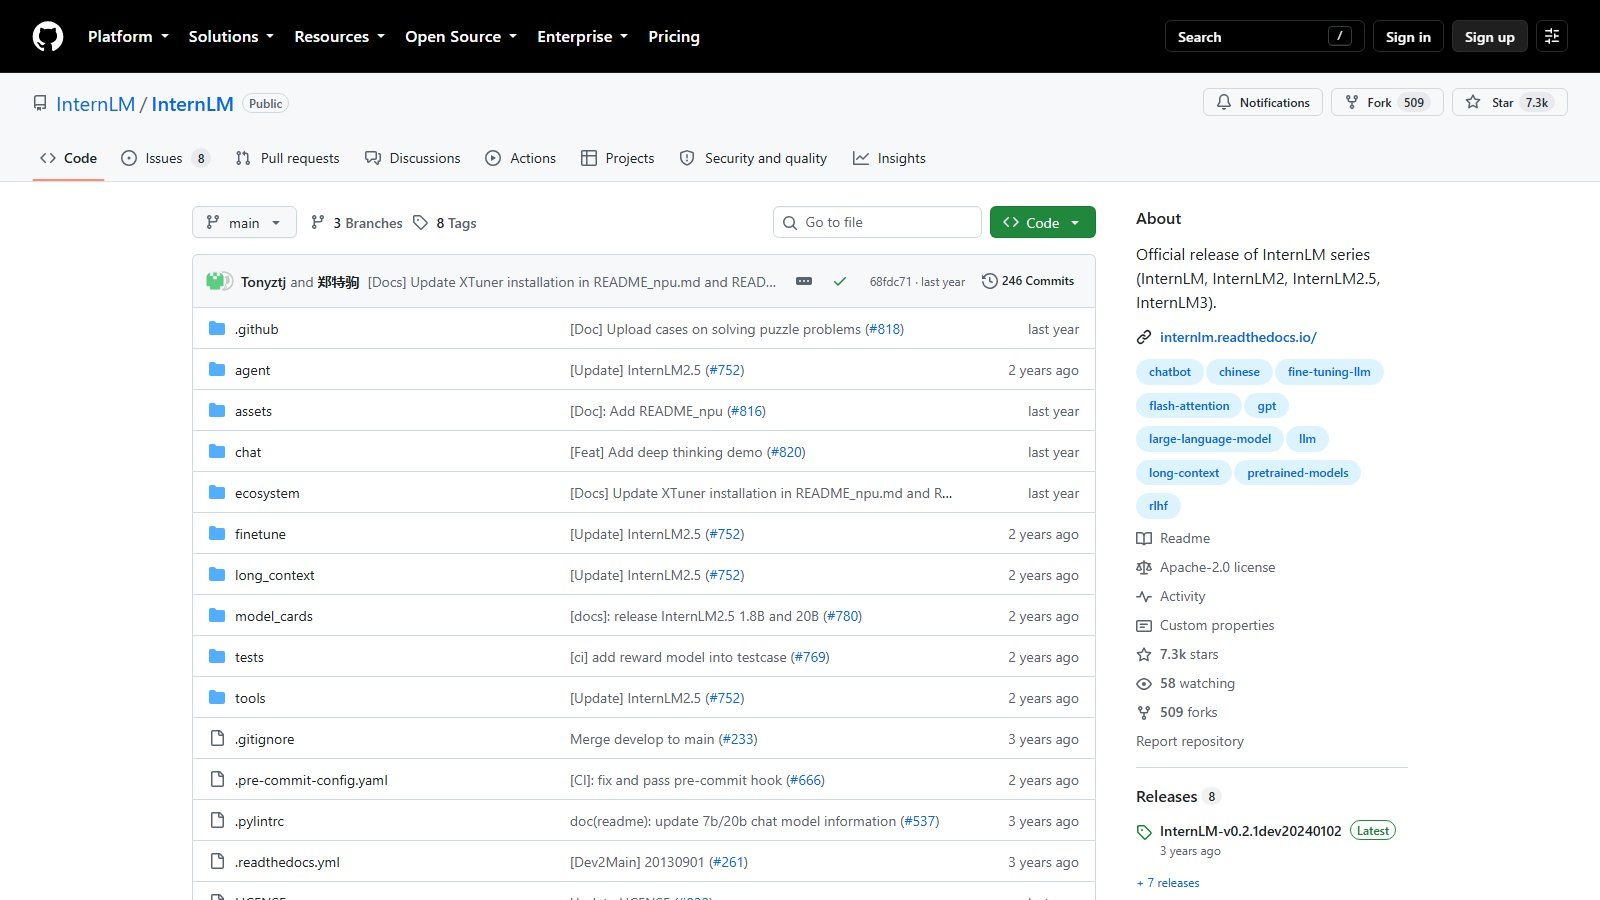Click the finetune folder icon

point(217,533)
